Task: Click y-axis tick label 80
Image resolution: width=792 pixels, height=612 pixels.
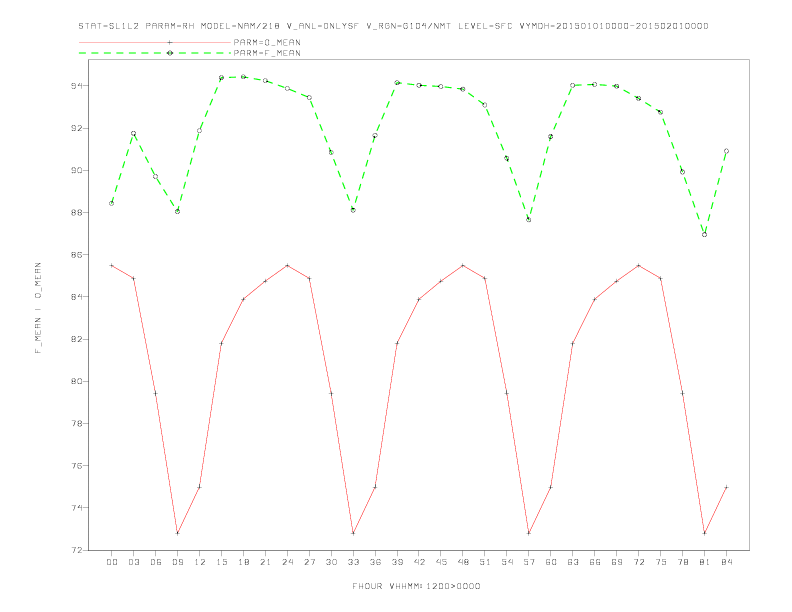Action: pyautogui.click(x=77, y=381)
